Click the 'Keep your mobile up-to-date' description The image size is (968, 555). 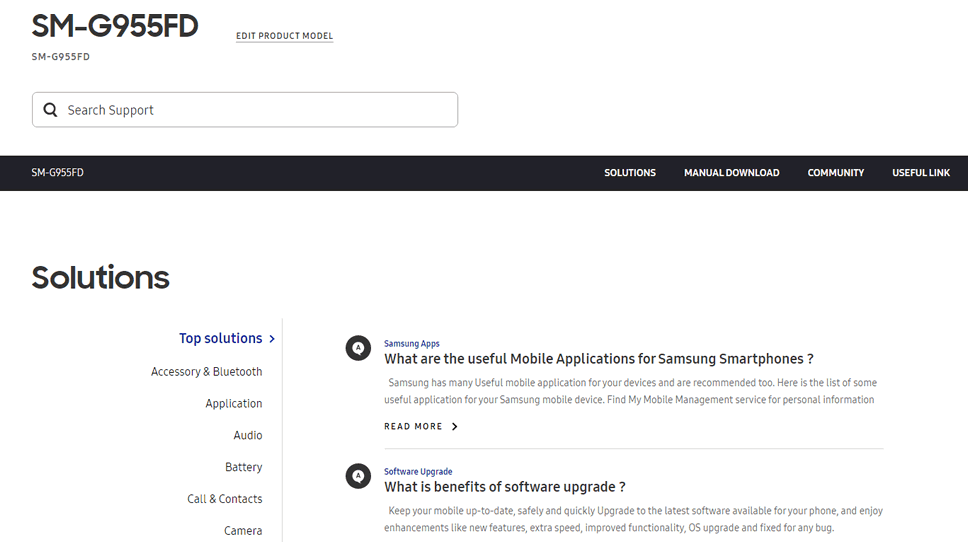tap(633, 519)
